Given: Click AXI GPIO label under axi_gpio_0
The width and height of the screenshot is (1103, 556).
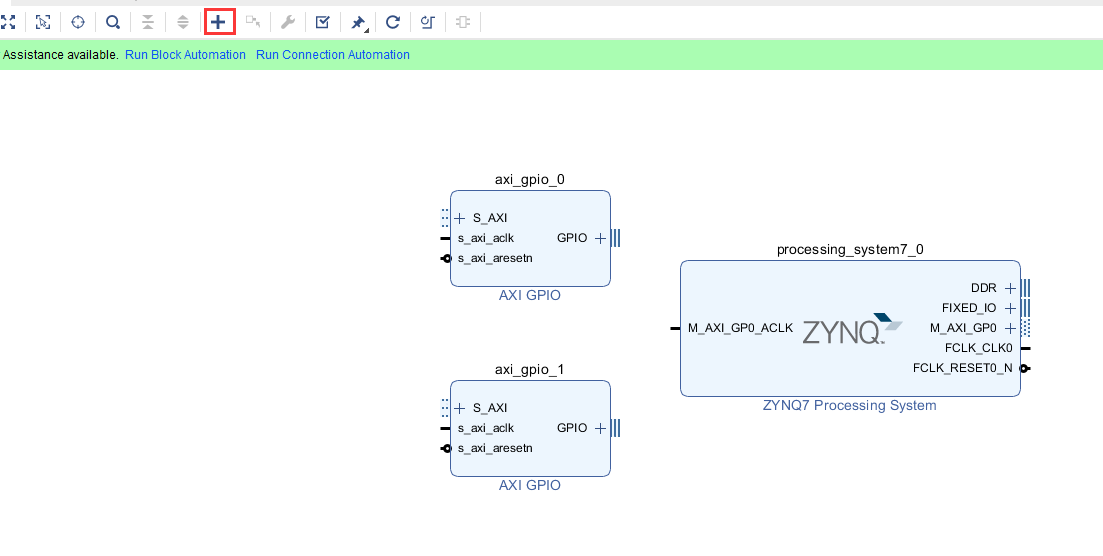Looking at the screenshot, I should (x=530, y=296).
